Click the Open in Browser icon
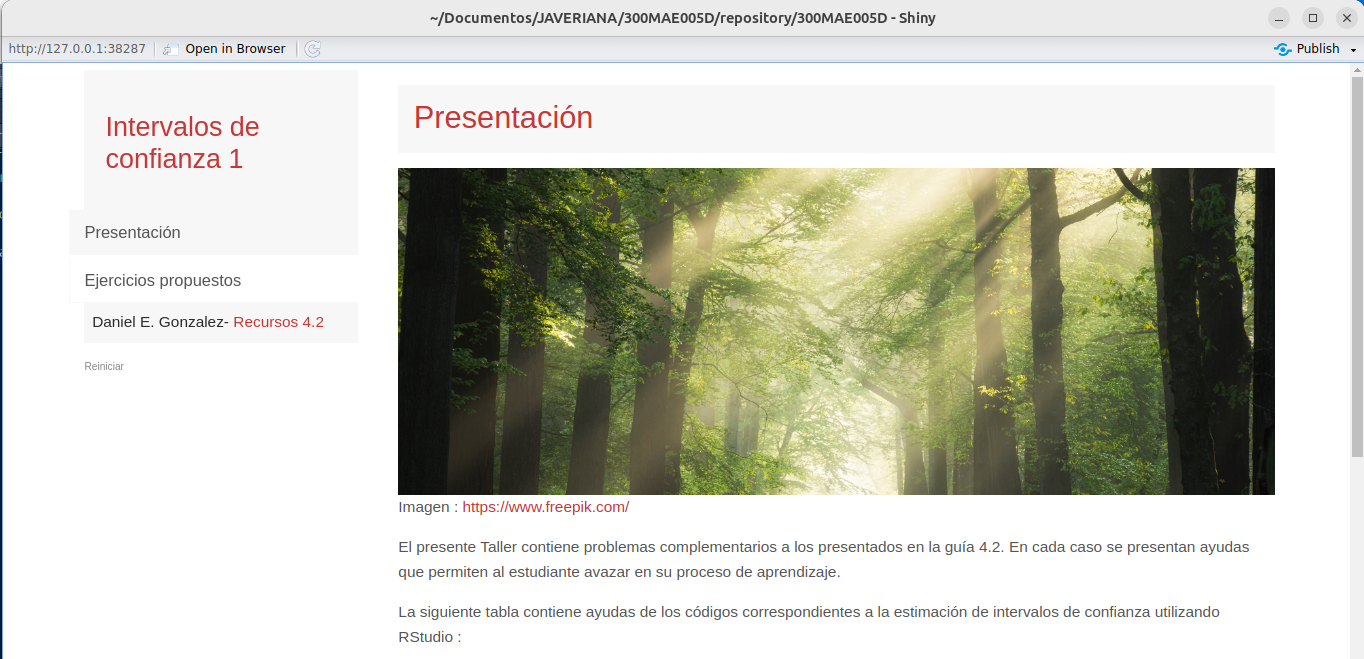Image resolution: width=1364 pixels, height=659 pixels. tap(171, 49)
